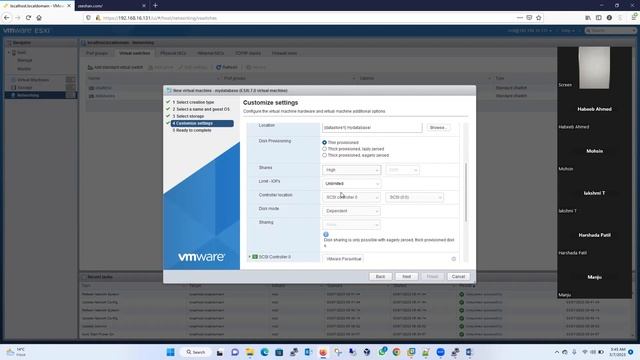640x360 pixels.
Task: Click the greyed-out Finish button
Action: pyautogui.click(x=432, y=277)
